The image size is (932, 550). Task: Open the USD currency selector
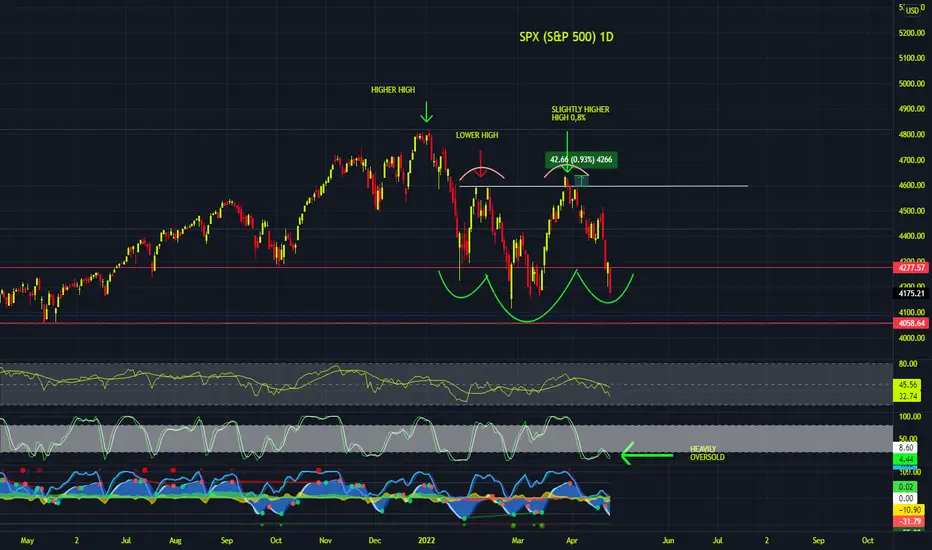tap(912, 10)
